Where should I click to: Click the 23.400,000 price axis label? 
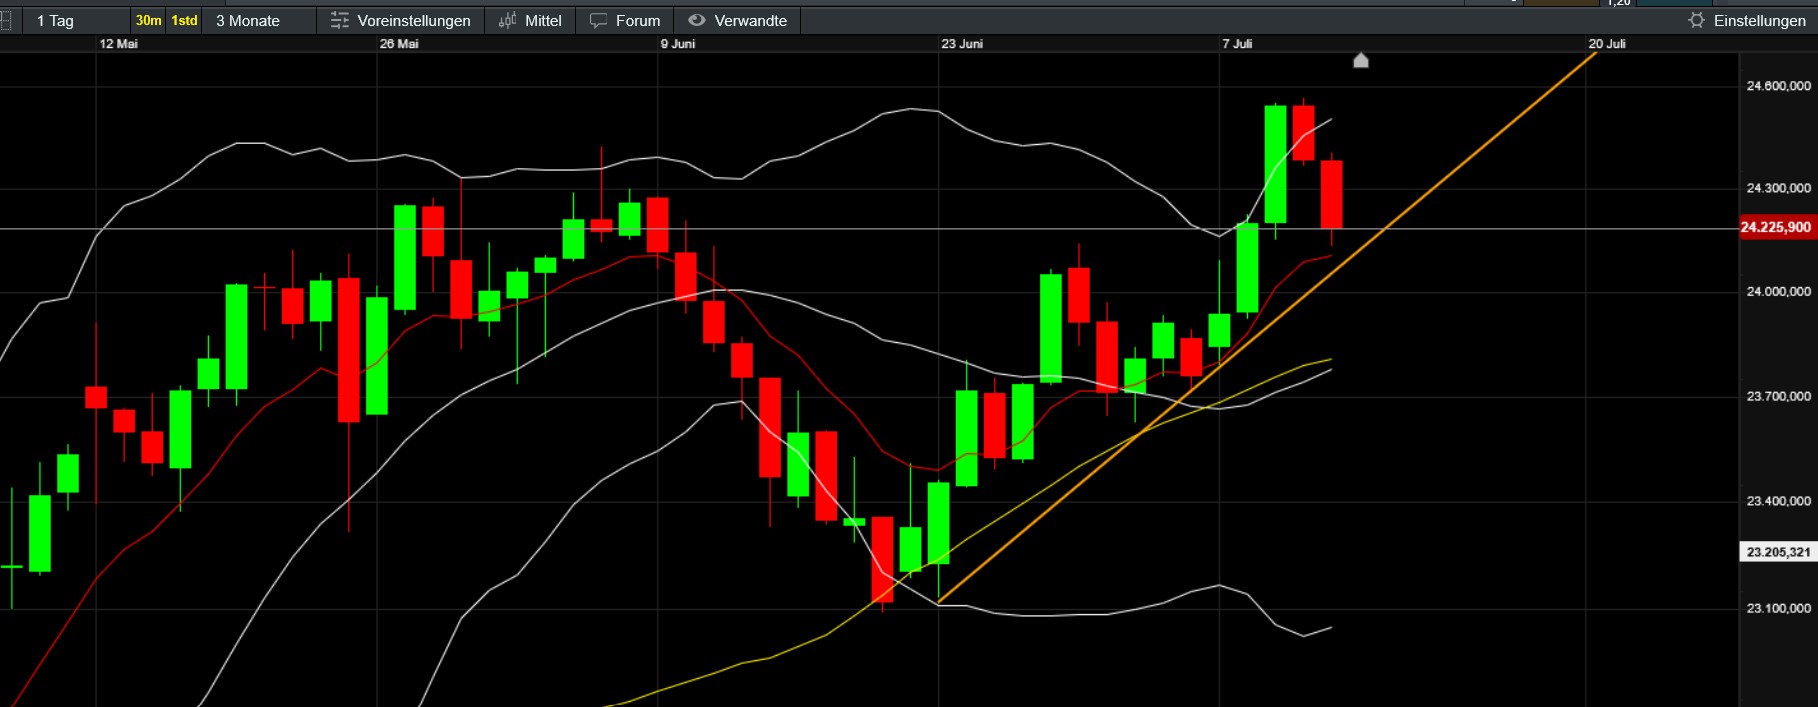1778,501
